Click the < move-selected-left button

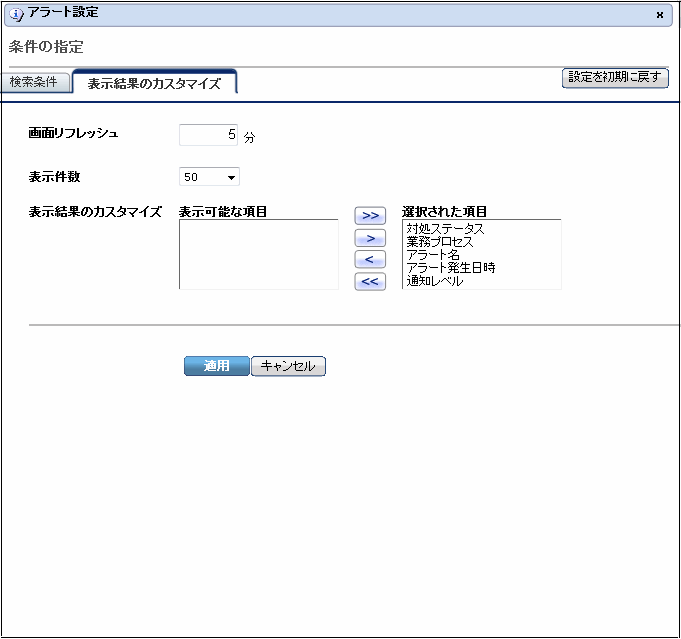pyautogui.click(x=370, y=259)
